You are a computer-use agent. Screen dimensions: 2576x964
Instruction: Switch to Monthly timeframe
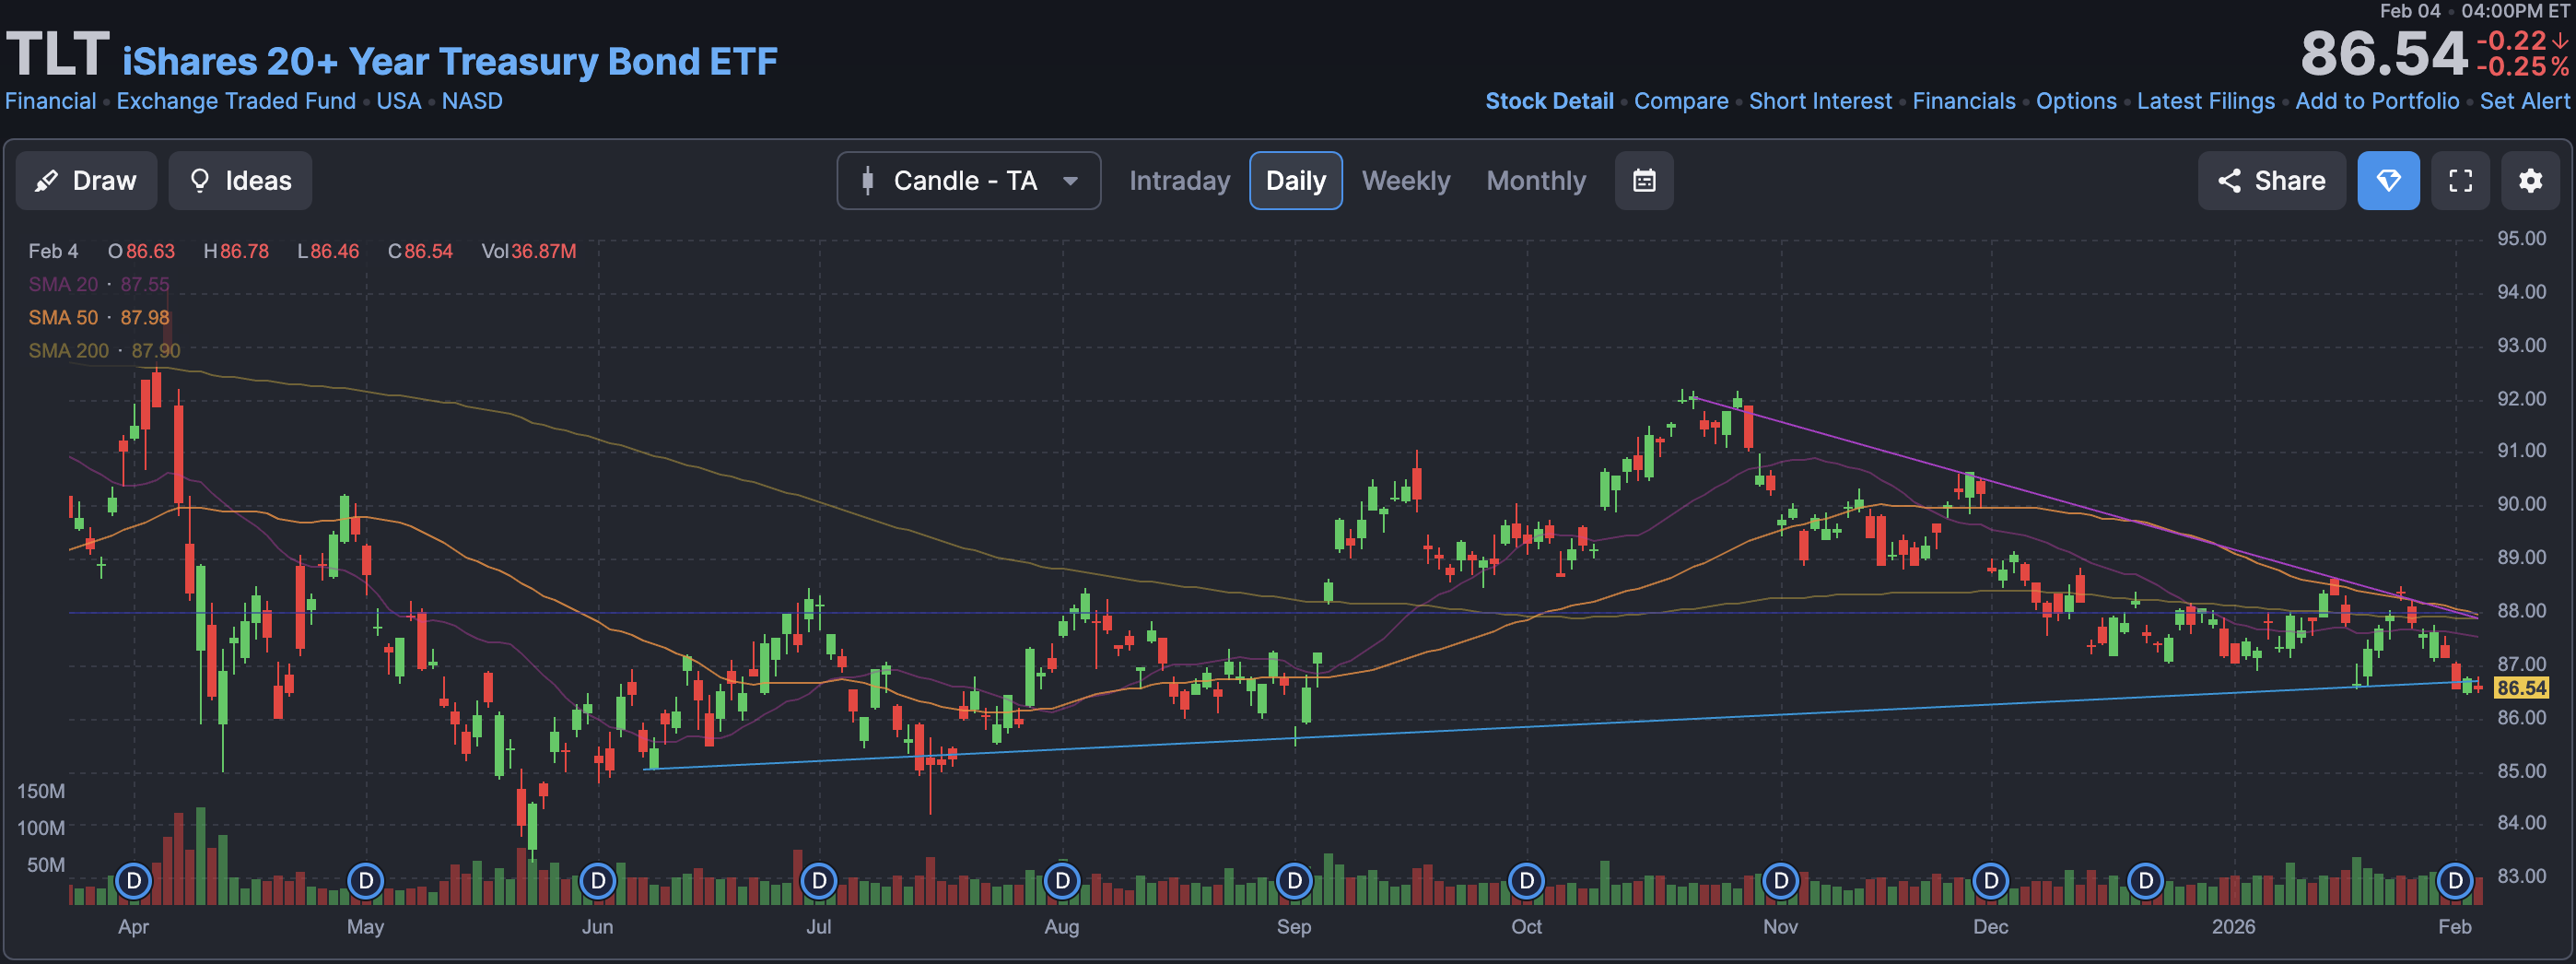point(1536,181)
